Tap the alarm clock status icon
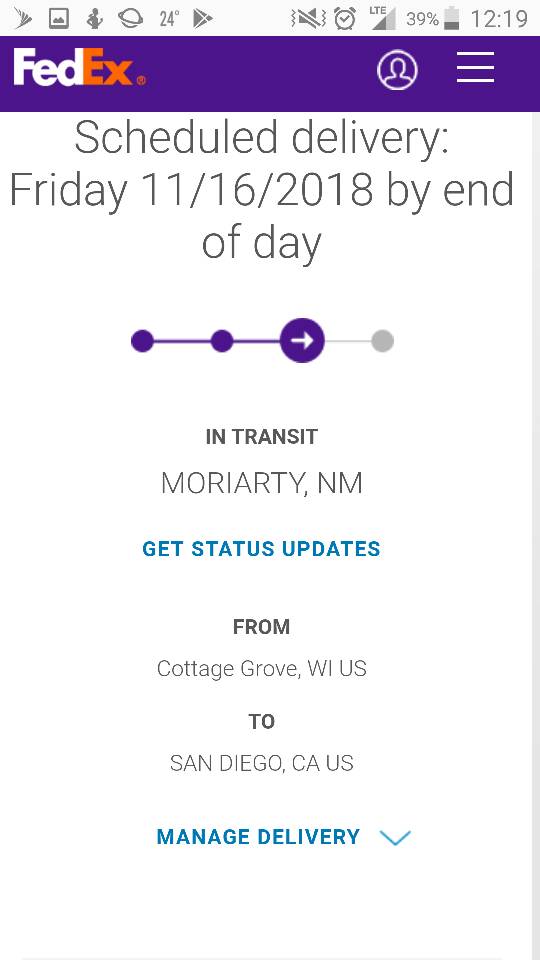 coord(345,19)
